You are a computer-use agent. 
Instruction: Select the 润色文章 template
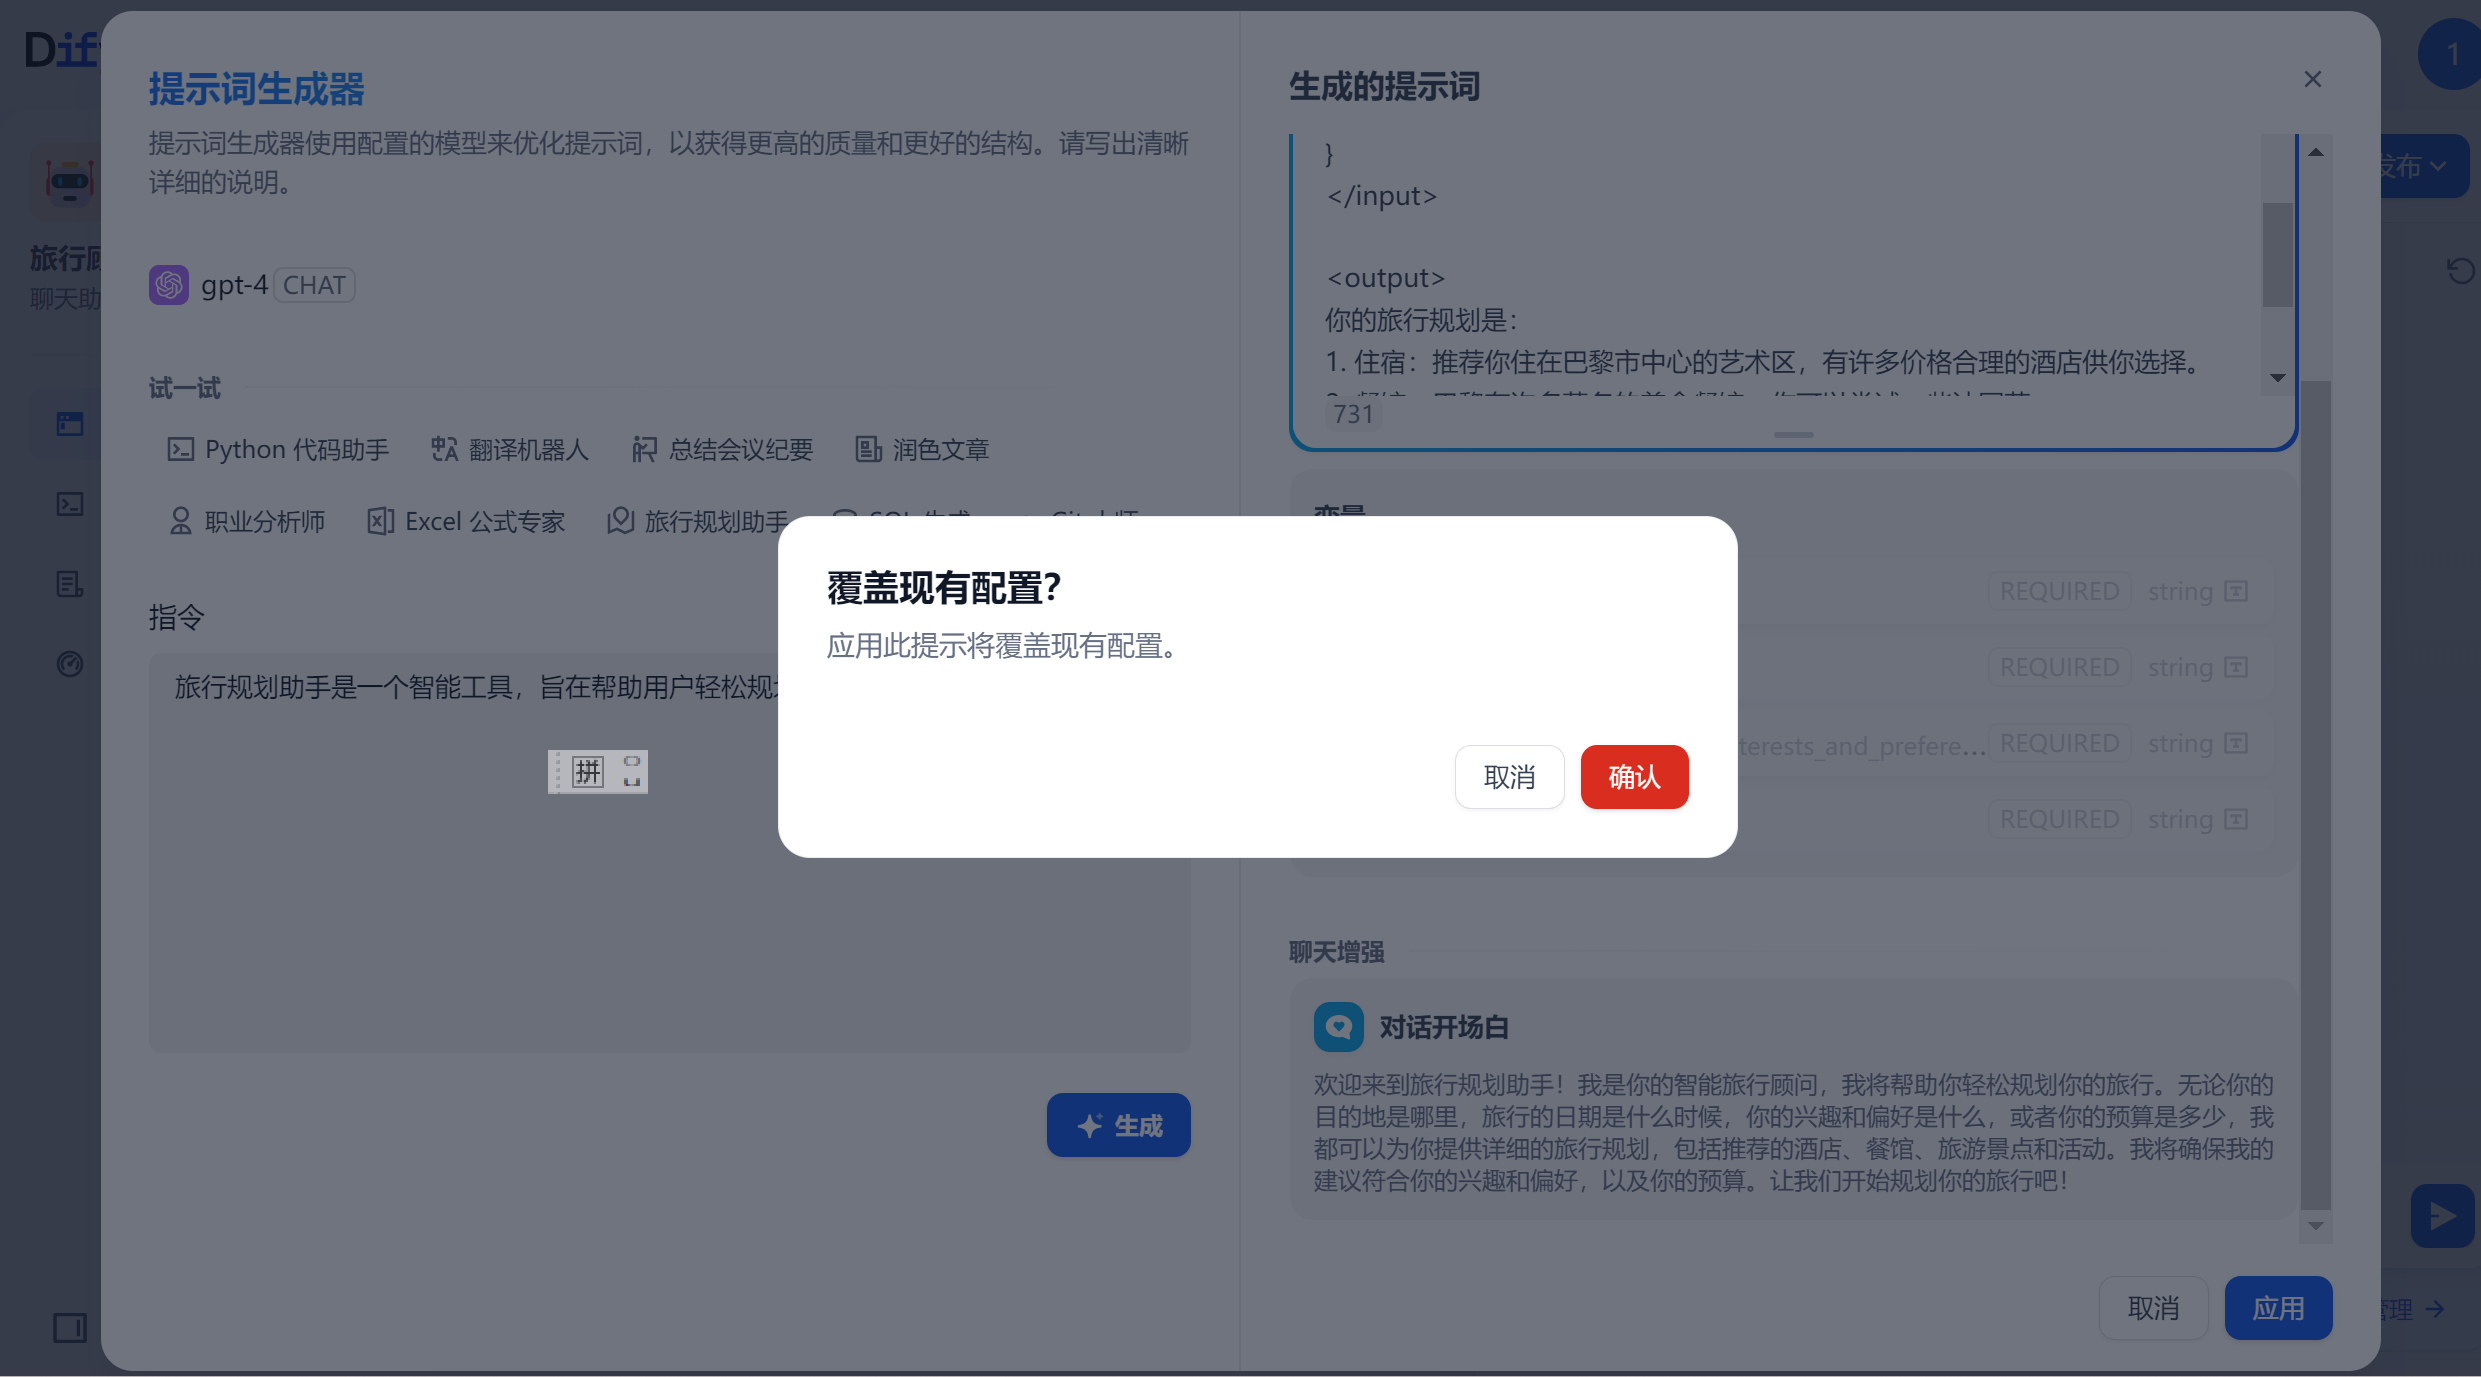coord(922,450)
